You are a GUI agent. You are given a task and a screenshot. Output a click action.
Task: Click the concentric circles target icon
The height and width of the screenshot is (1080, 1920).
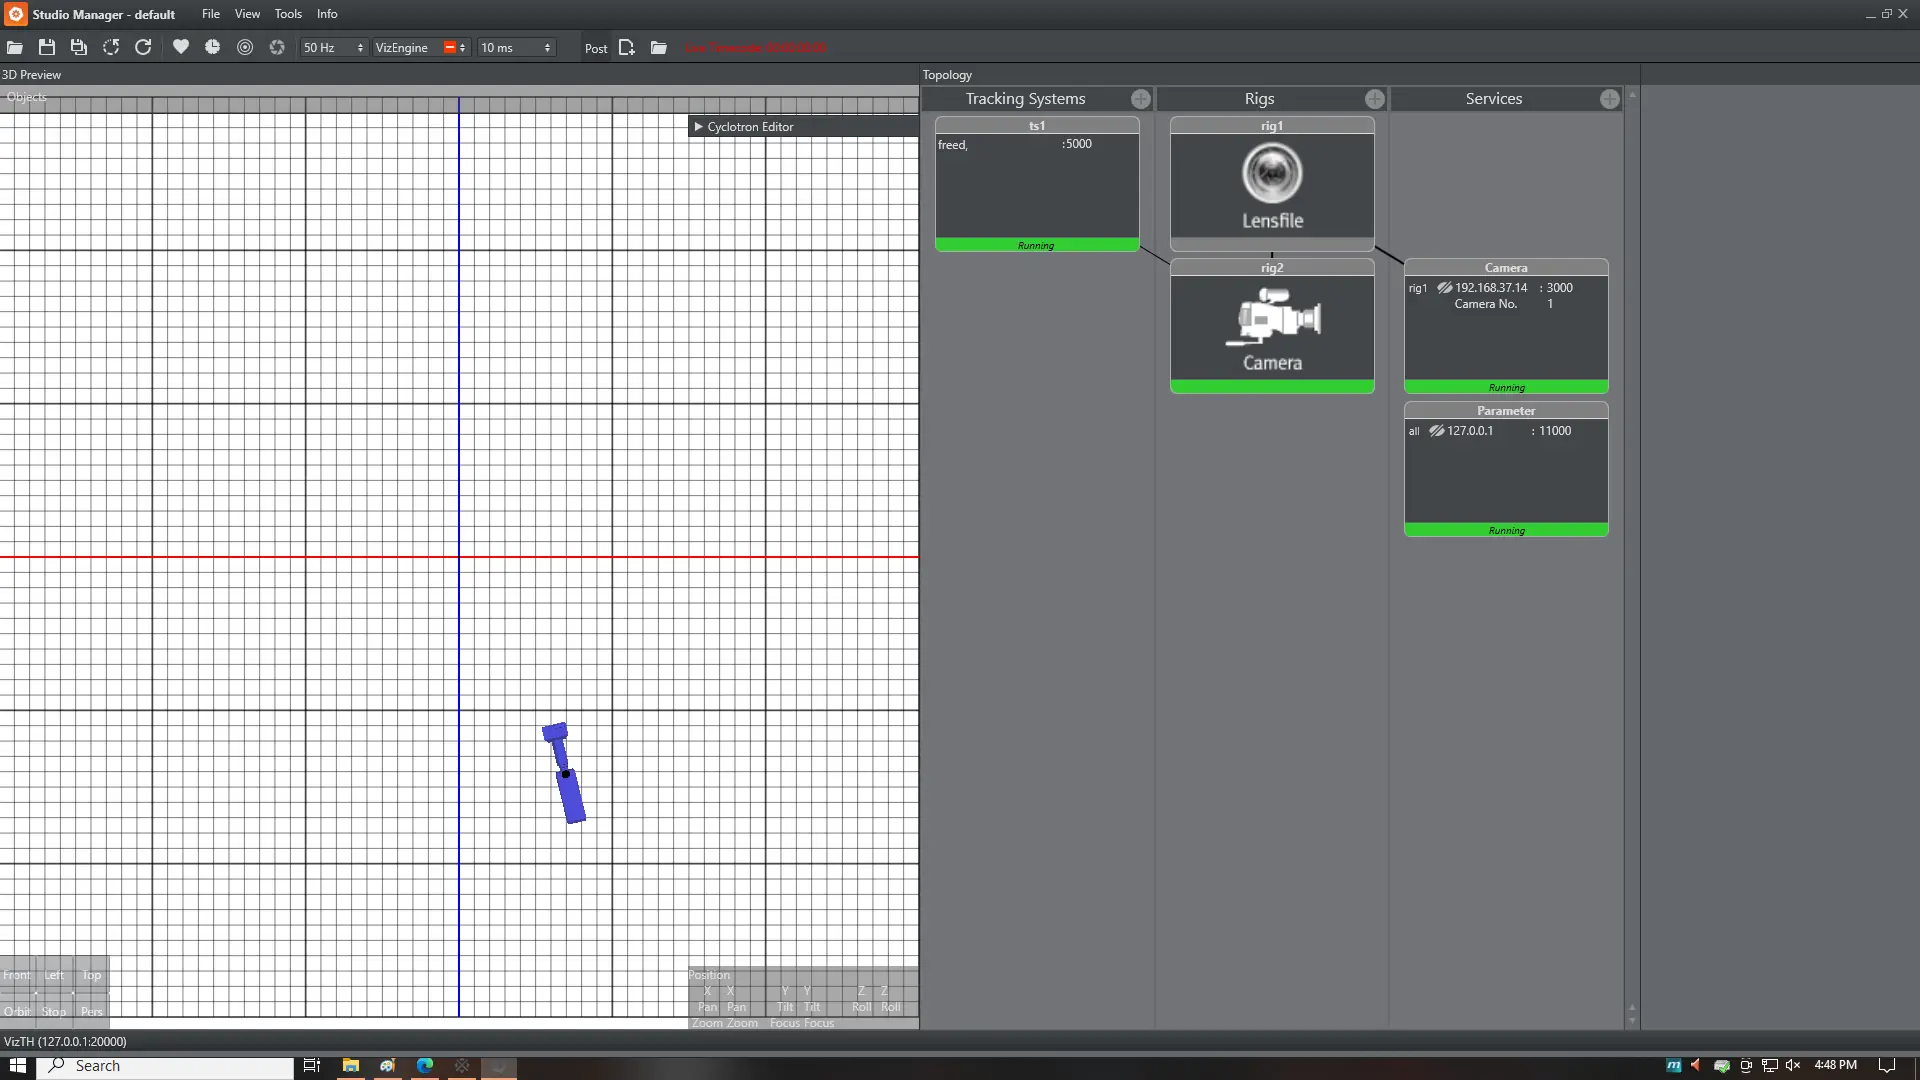[245, 48]
